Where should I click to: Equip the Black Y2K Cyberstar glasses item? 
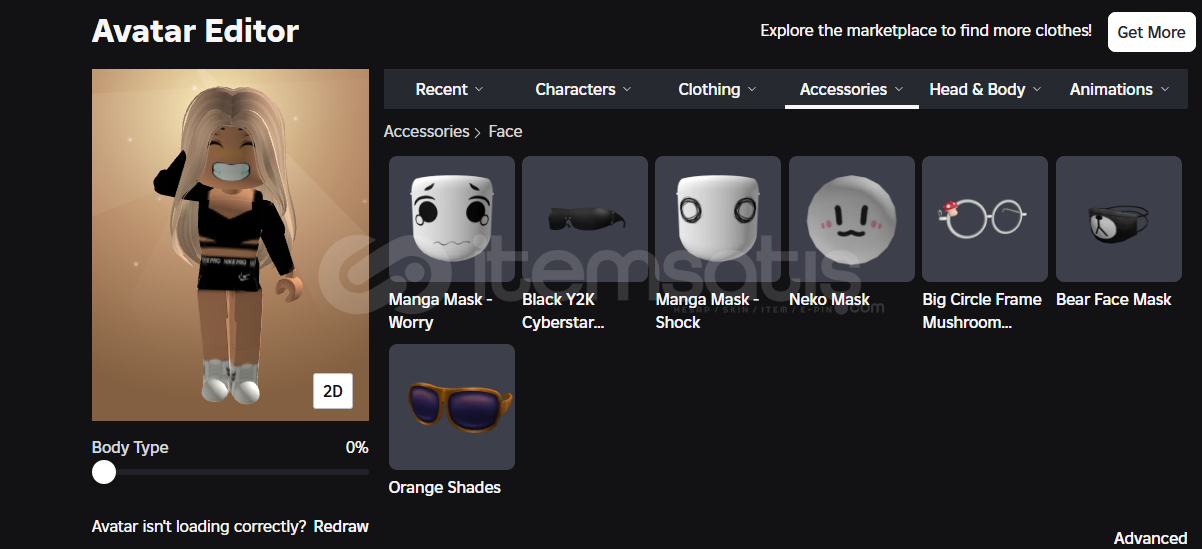[585, 219]
